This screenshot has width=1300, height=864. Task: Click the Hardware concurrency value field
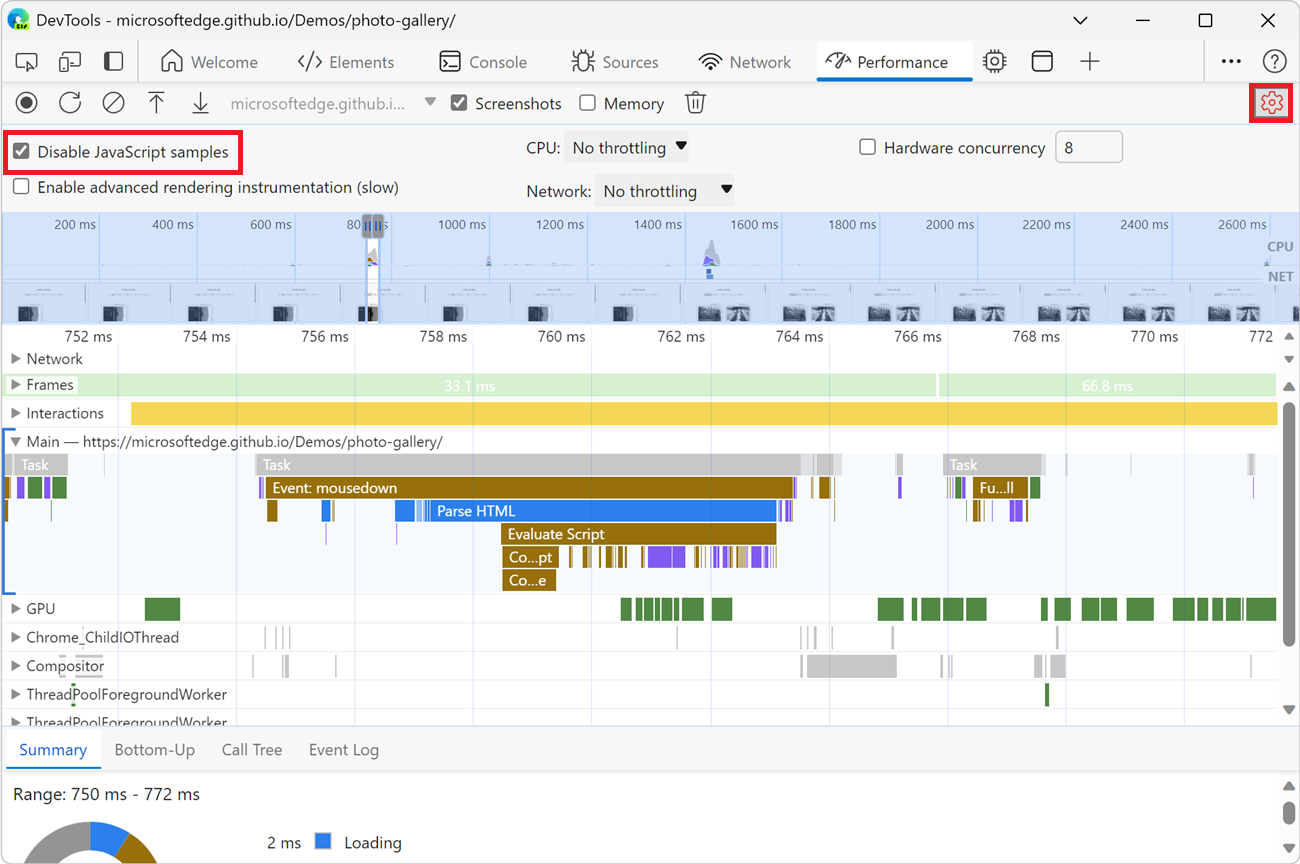tap(1089, 147)
